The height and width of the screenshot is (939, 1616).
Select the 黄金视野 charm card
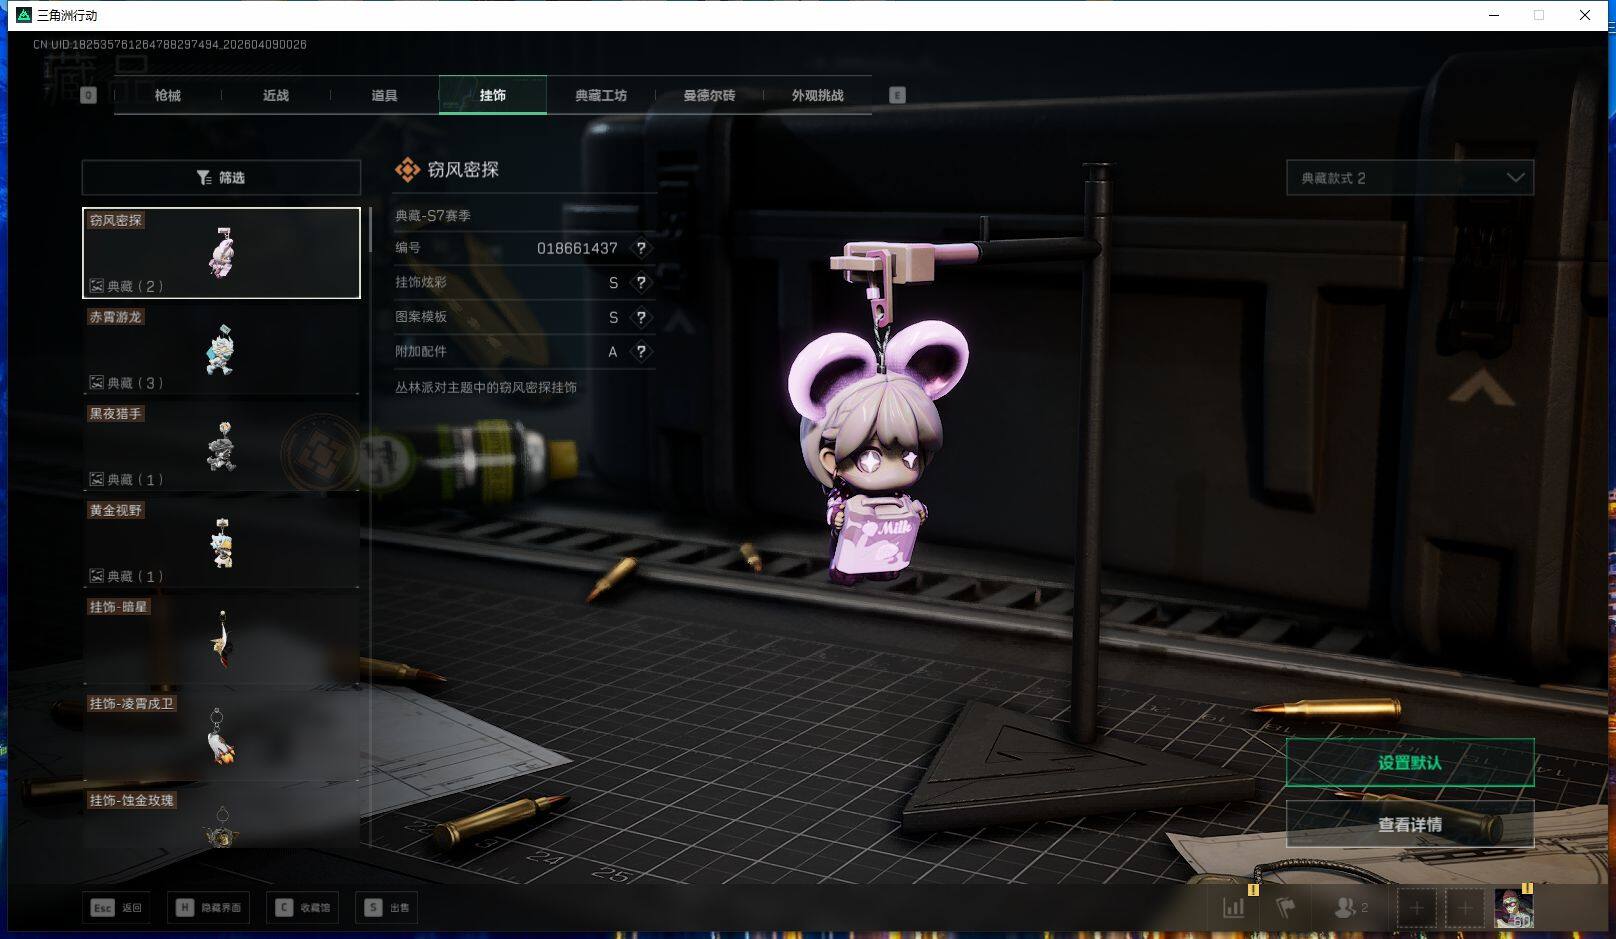coord(221,543)
